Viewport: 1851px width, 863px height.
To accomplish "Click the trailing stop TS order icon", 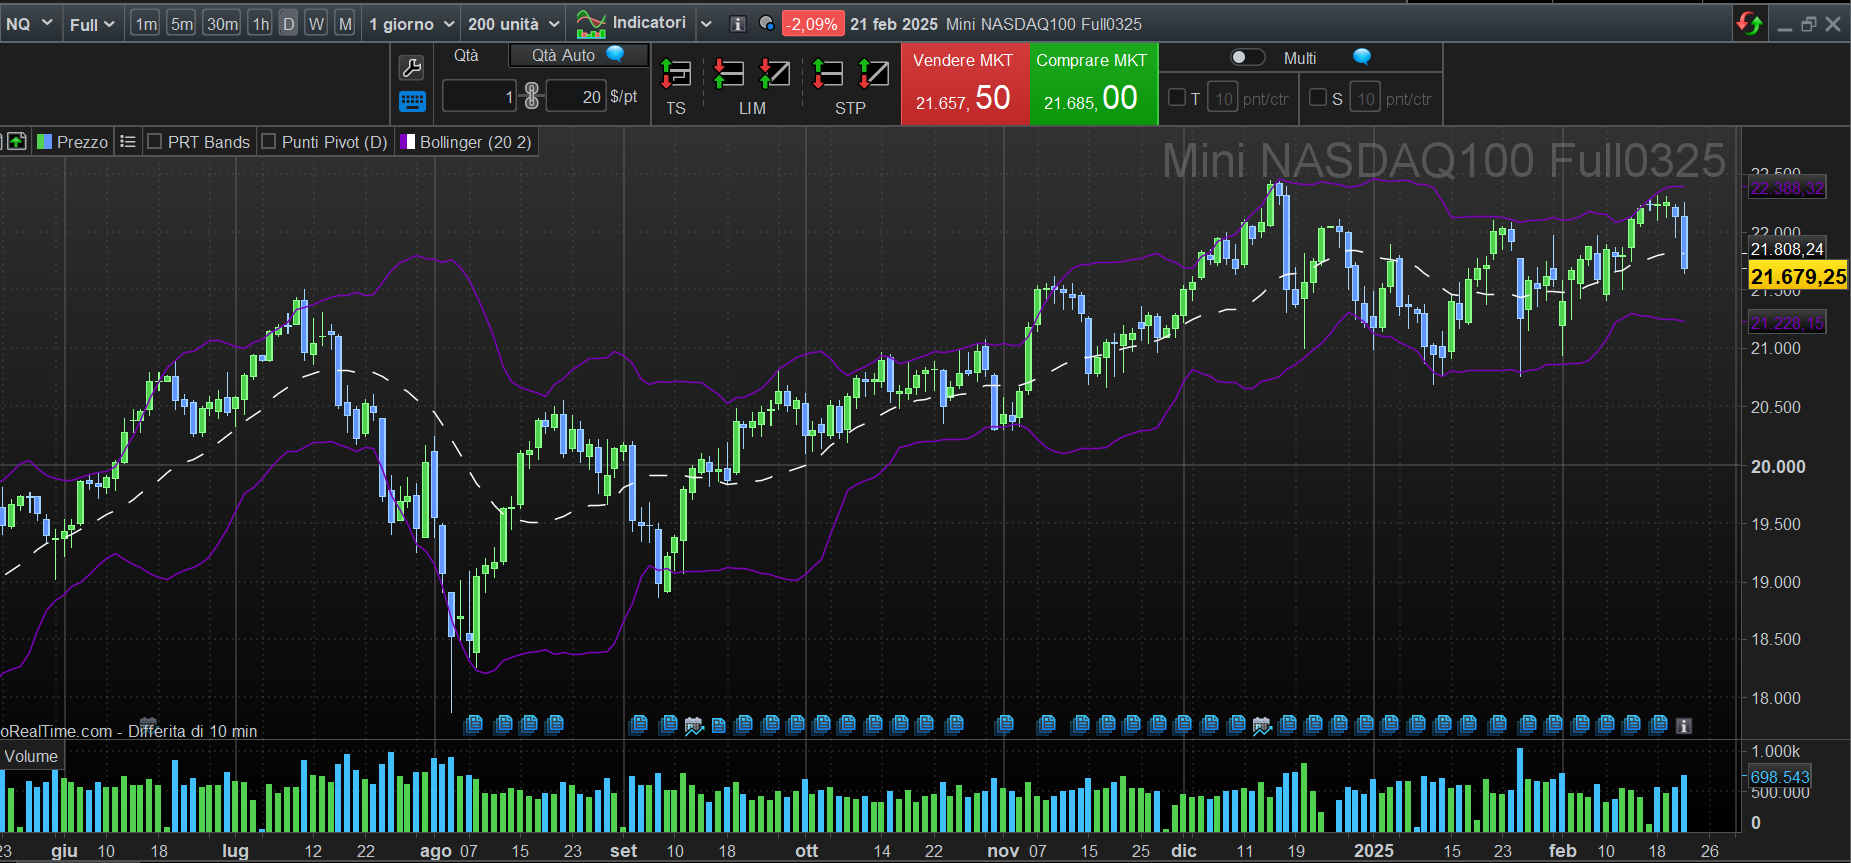I will 676,74.
